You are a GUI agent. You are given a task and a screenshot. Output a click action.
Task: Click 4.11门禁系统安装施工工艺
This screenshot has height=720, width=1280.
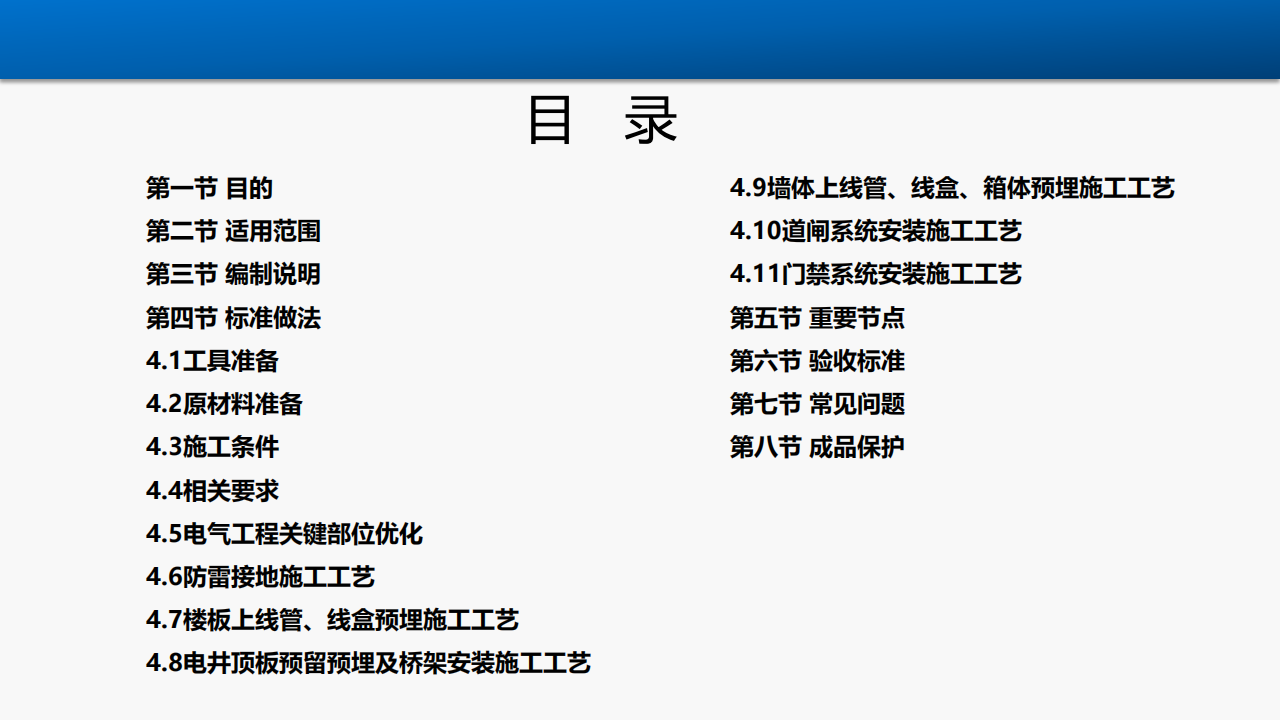tap(876, 274)
